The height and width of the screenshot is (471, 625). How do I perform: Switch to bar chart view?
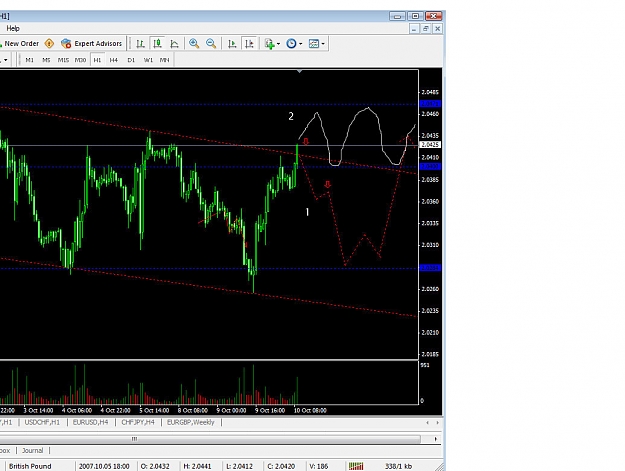tap(140, 43)
